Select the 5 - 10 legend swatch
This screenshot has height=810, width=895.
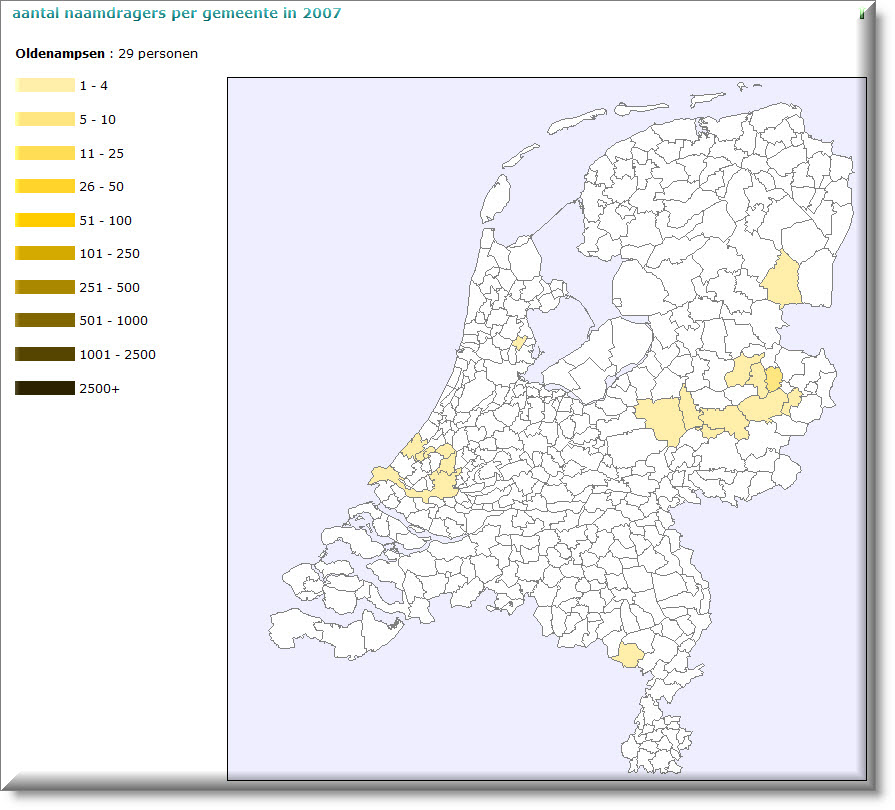tap(45, 120)
